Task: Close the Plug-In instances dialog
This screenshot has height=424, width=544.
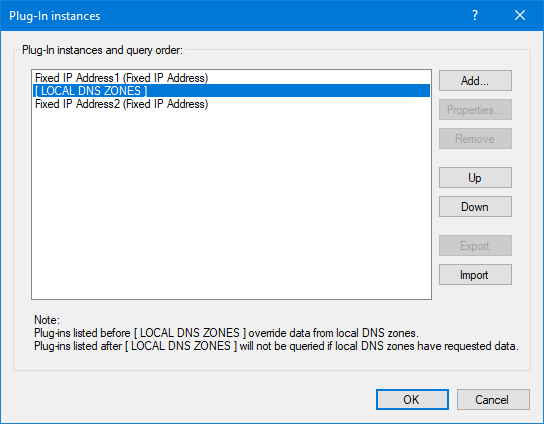Action: coord(520,15)
